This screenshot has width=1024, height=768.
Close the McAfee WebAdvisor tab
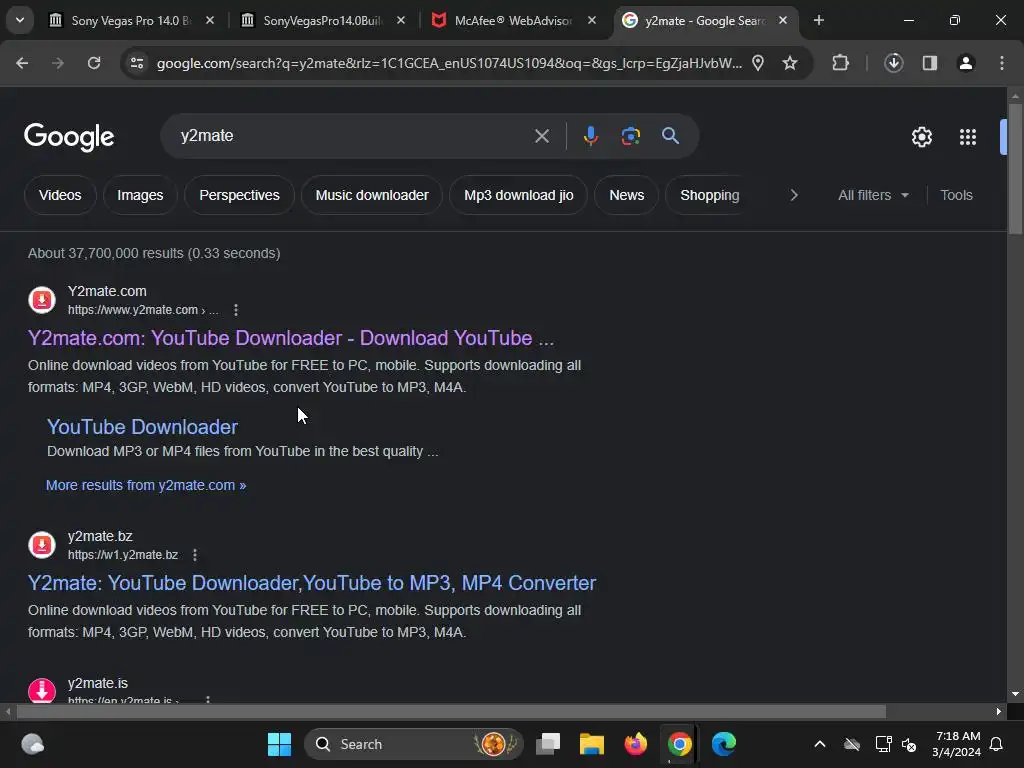(x=592, y=20)
